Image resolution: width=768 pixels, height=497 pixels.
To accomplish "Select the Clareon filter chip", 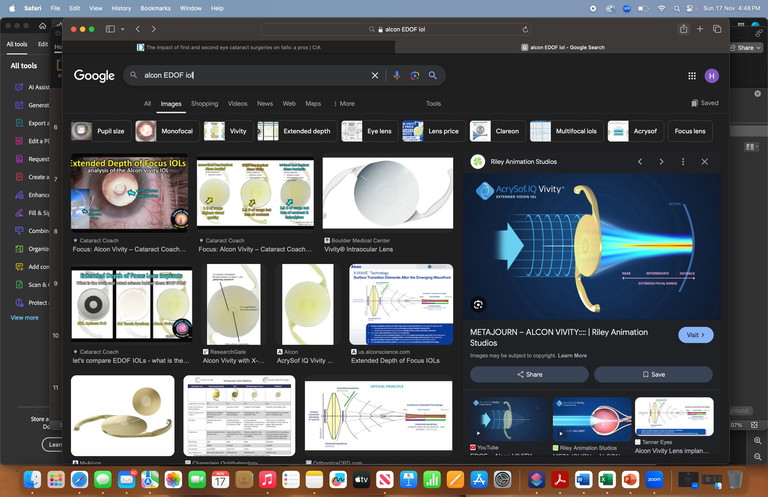I will click(497, 131).
